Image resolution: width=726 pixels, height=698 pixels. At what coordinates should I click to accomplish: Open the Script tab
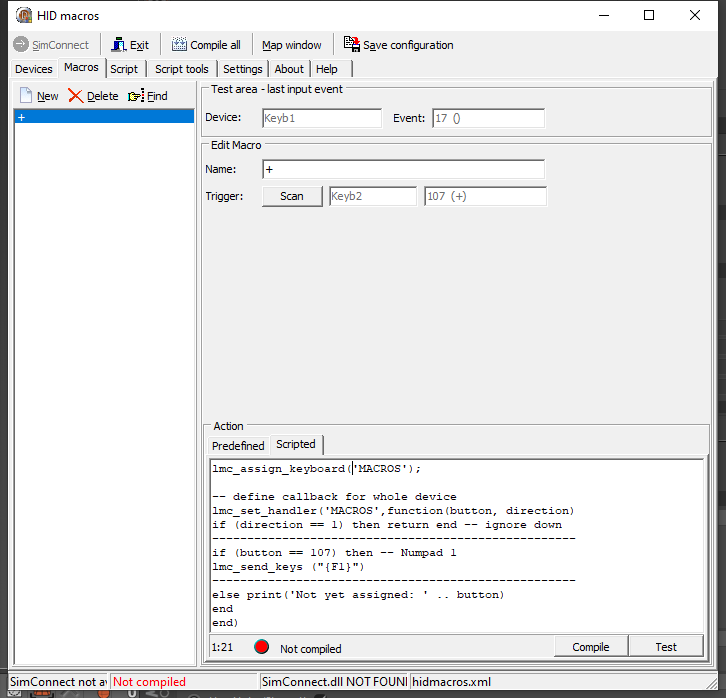[x=124, y=69]
